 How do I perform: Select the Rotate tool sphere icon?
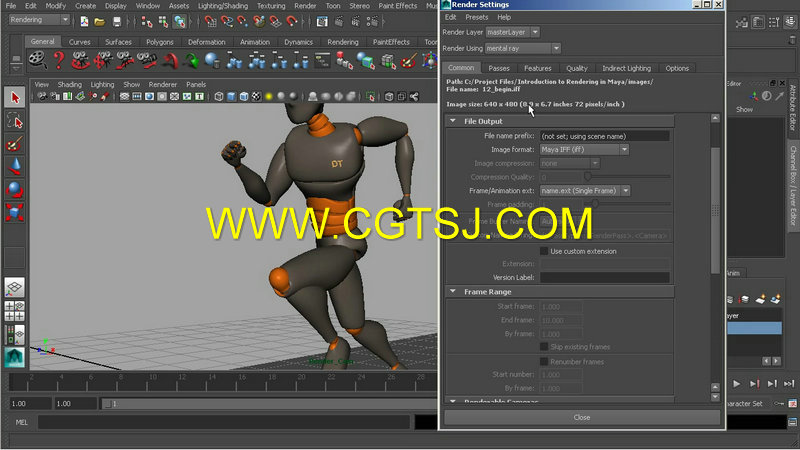[x=15, y=189]
